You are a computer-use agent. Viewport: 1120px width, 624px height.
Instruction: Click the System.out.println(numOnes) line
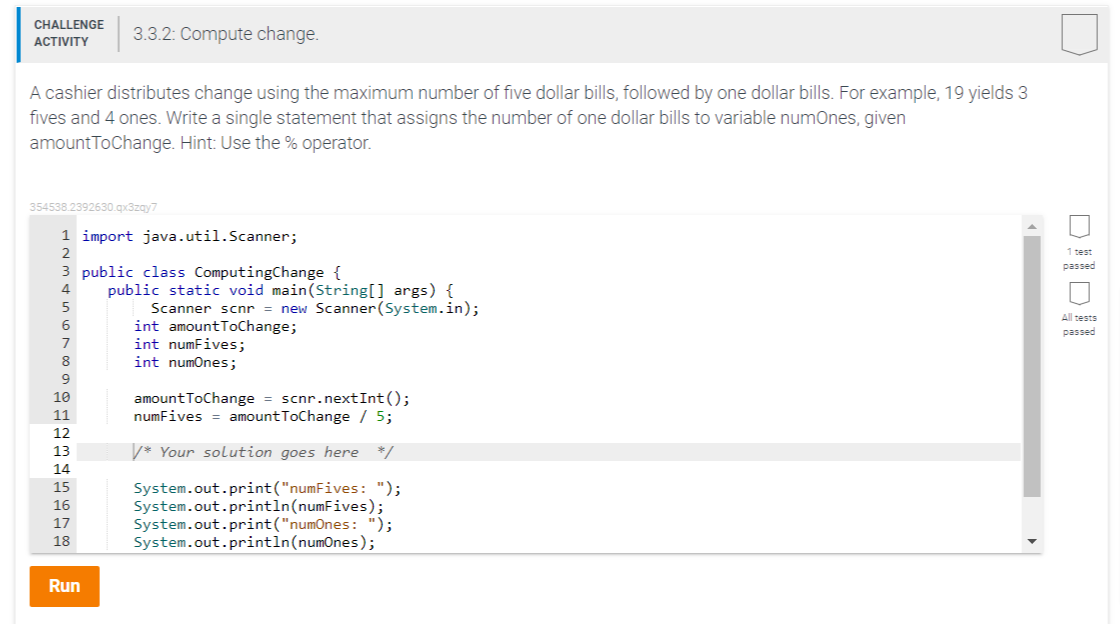coord(254,542)
